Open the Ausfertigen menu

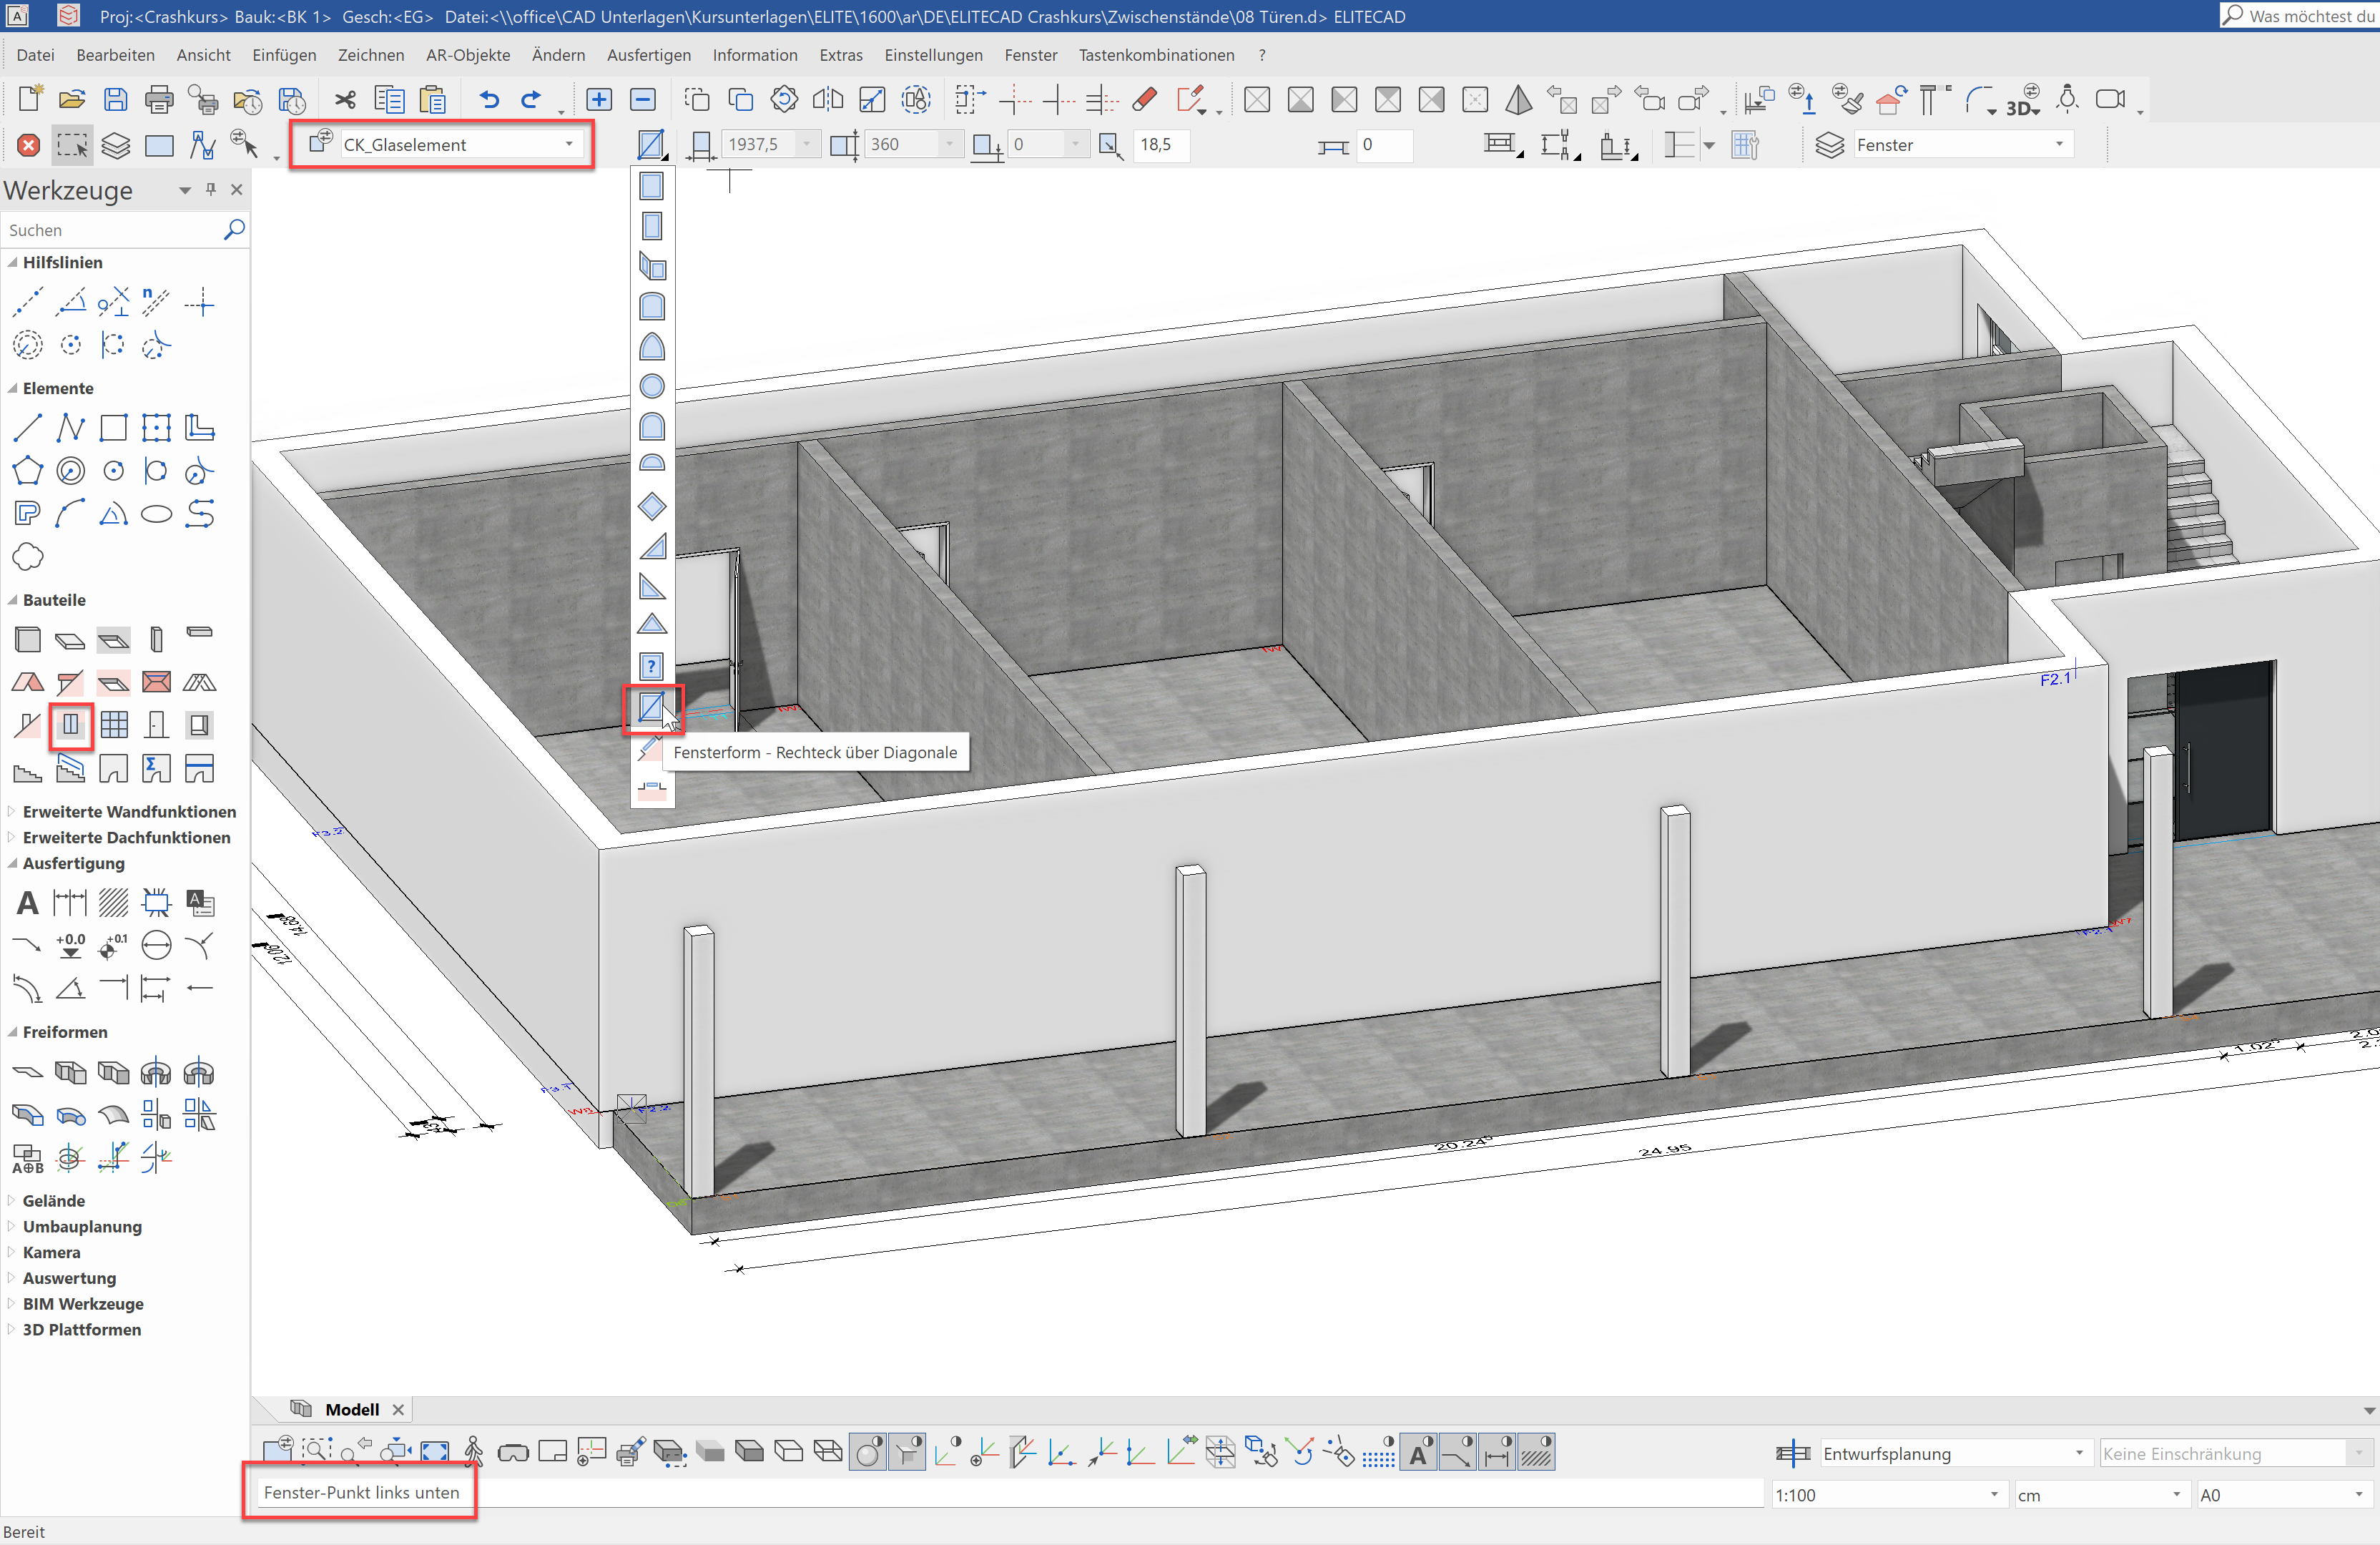pos(649,55)
